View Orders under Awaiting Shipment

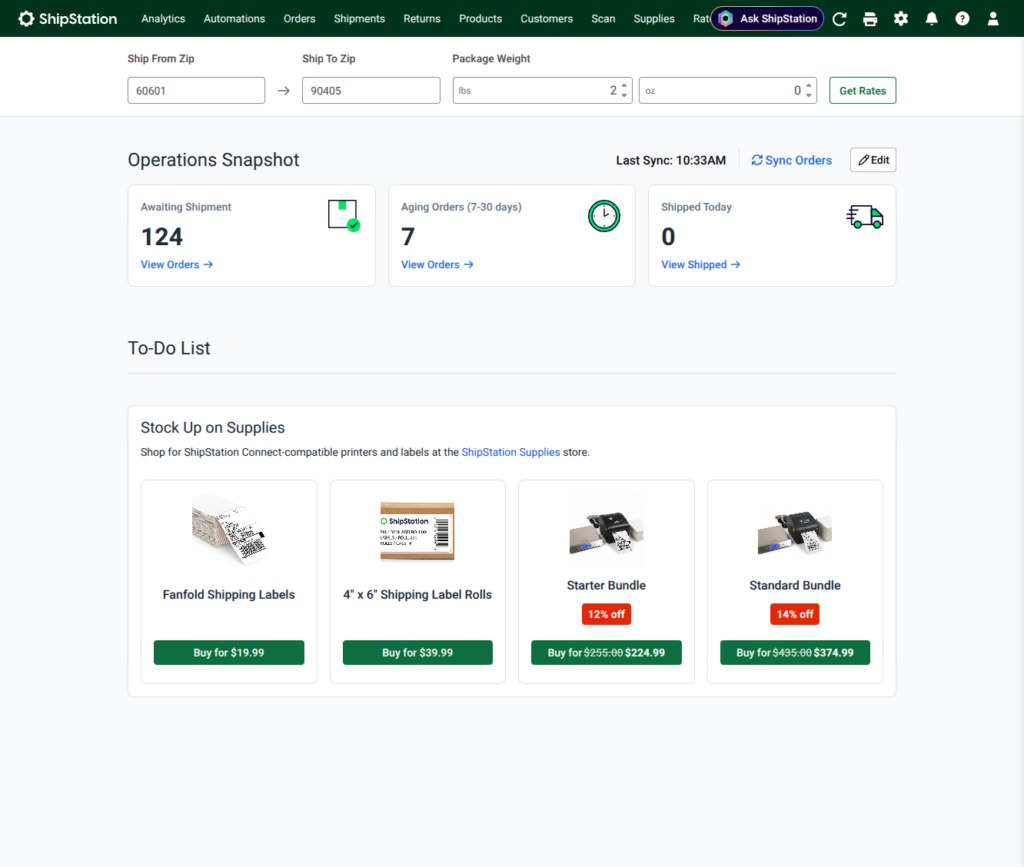tap(177, 264)
